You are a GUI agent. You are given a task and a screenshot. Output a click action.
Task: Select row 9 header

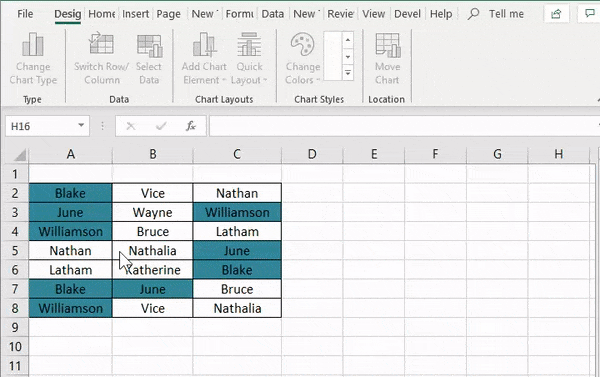coord(15,328)
